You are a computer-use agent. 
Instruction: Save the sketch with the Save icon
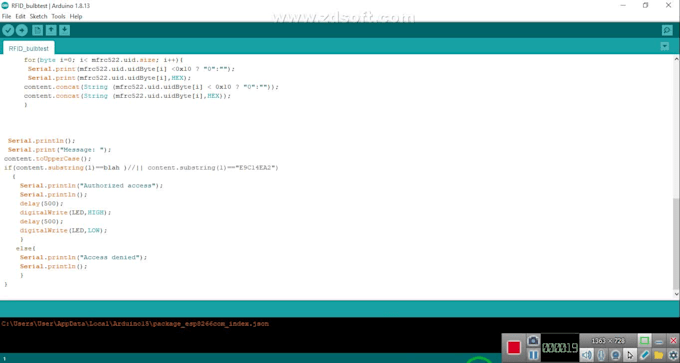[x=64, y=30]
